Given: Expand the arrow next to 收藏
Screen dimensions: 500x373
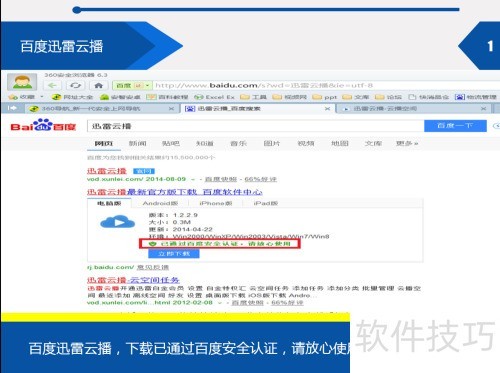Looking at the screenshot, I should 42,97.
